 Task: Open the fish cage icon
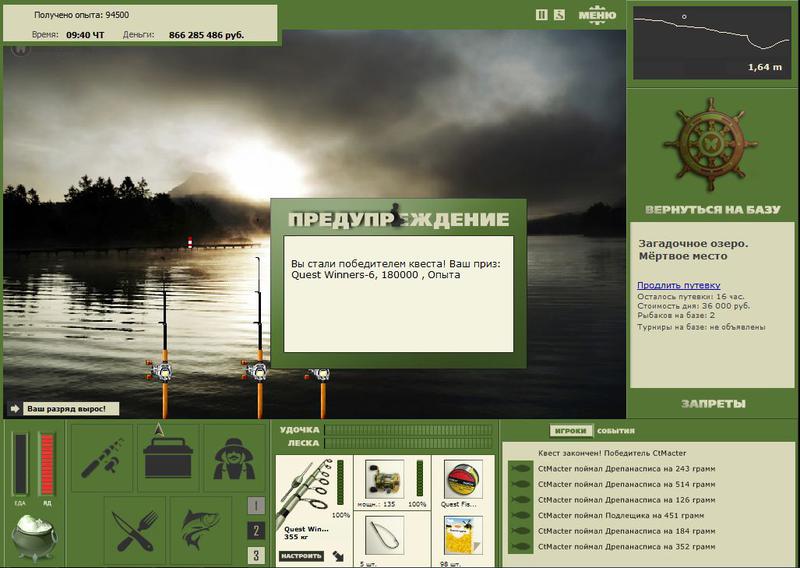click(x=201, y=531)
